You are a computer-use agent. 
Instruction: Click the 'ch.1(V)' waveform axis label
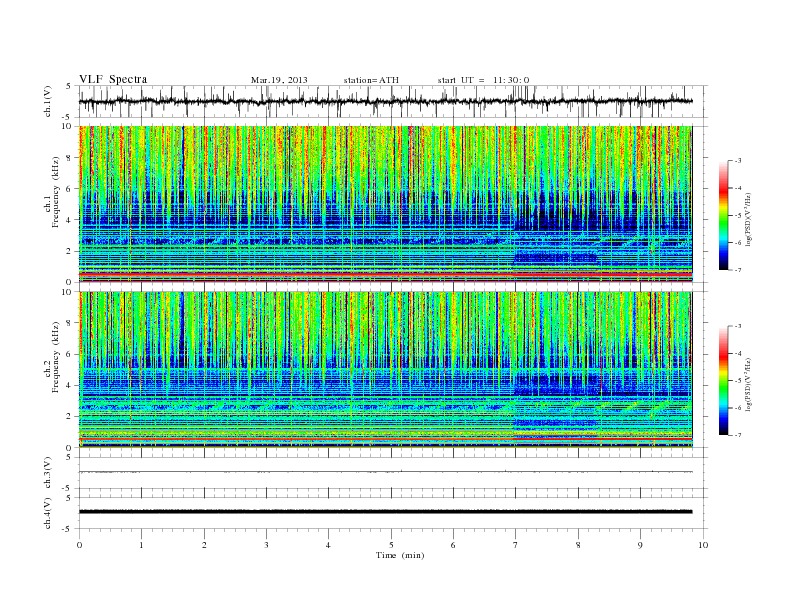pyautogui.click(x=48, y=101)
